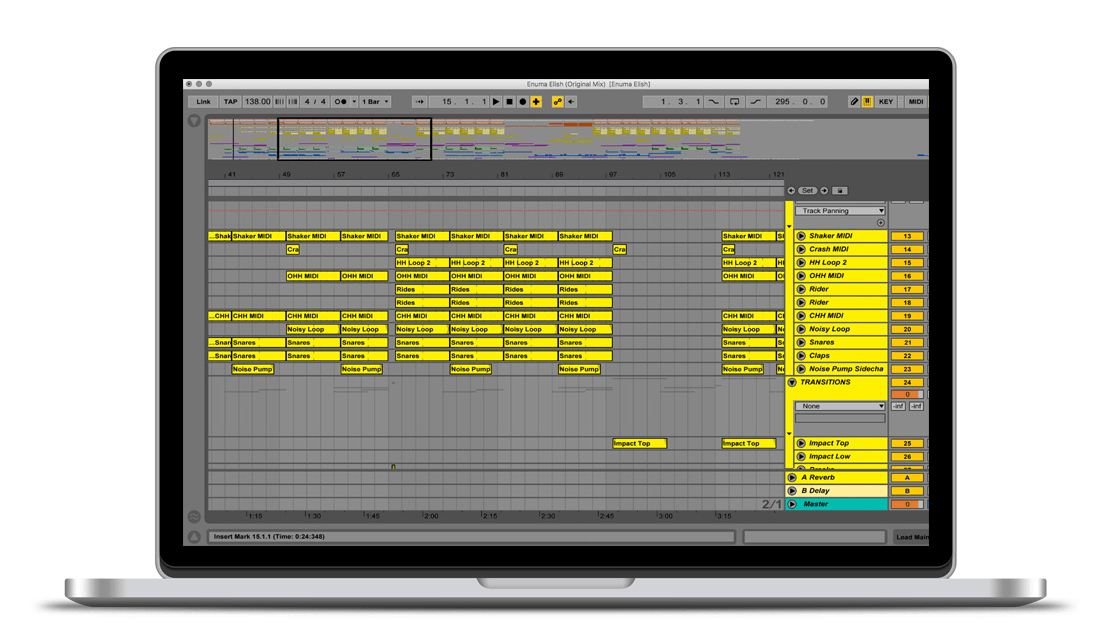The height and width of the screenshot is (640, 1100).
Task: Unfold the CHH MIDI track
Action: (x=801, y=316)
